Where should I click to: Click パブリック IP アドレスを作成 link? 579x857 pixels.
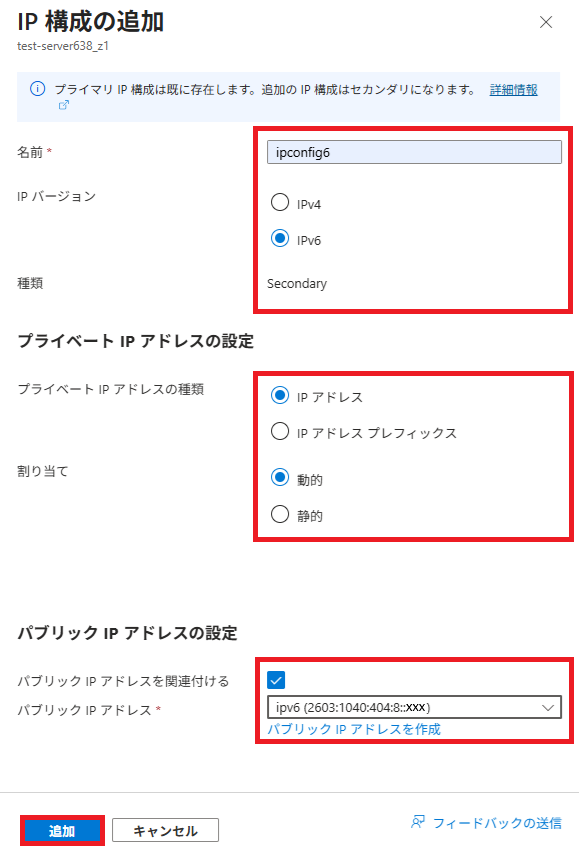point(354,729)
